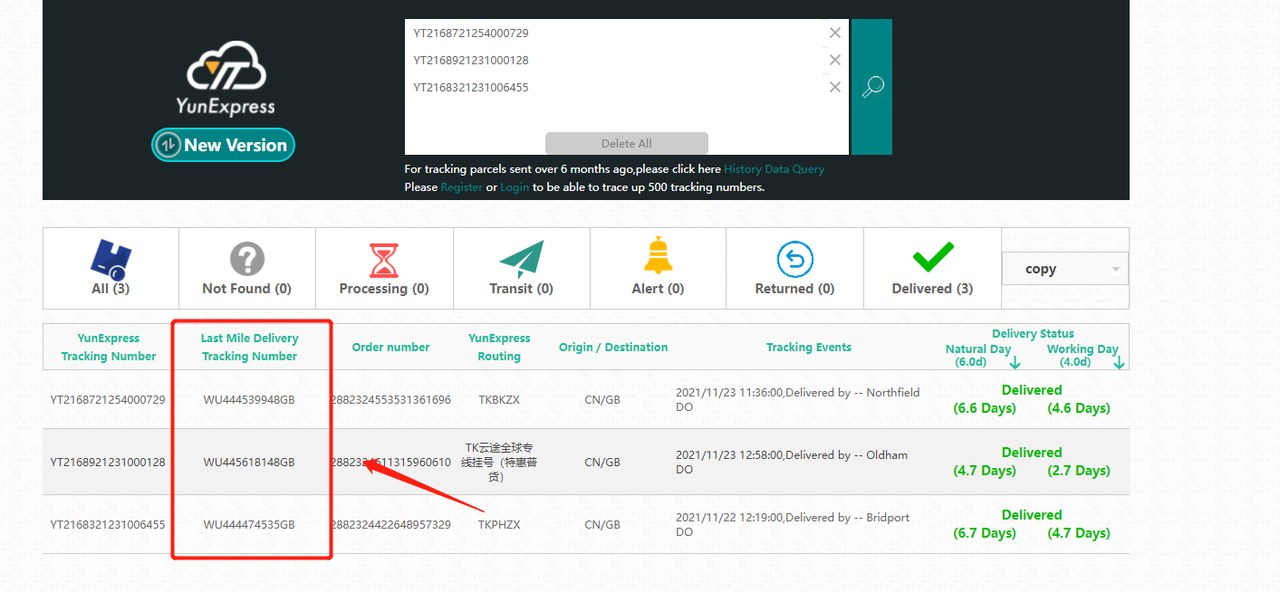Select the Not Found (0) filter tab
1280x592 pixels.
(247, 268)
